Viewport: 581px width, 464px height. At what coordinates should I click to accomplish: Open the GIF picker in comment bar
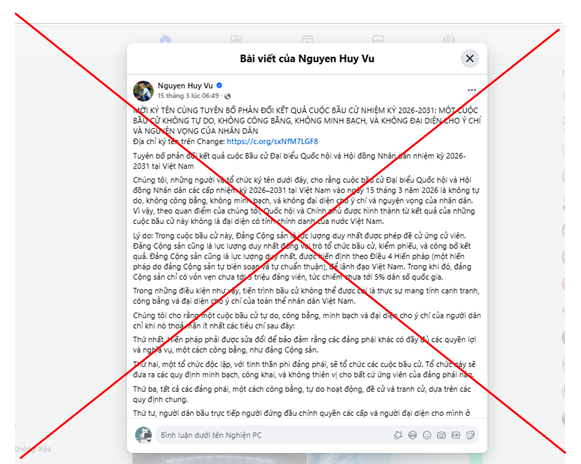coord(456,435)
